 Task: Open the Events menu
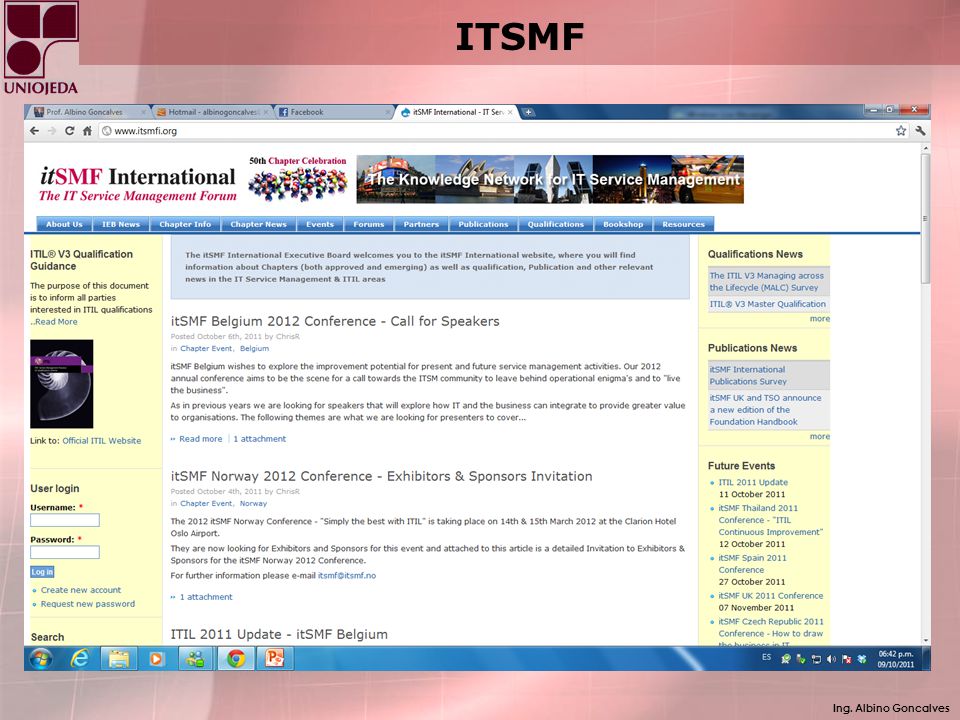(320, 224)
